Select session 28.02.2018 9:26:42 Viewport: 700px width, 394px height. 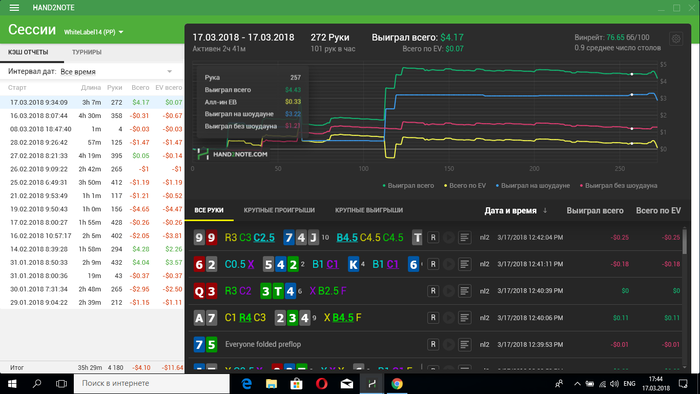(x=92, y=142)
